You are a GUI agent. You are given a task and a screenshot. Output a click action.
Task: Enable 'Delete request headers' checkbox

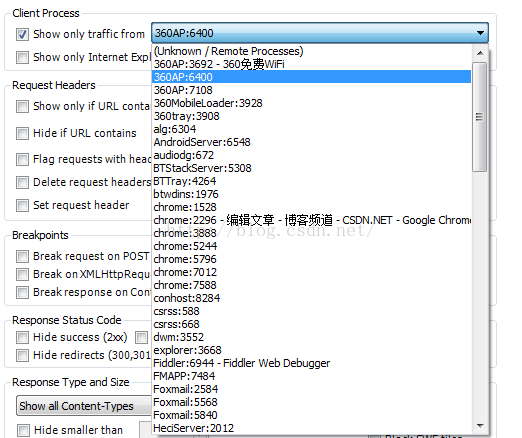[x=22, y=182]
